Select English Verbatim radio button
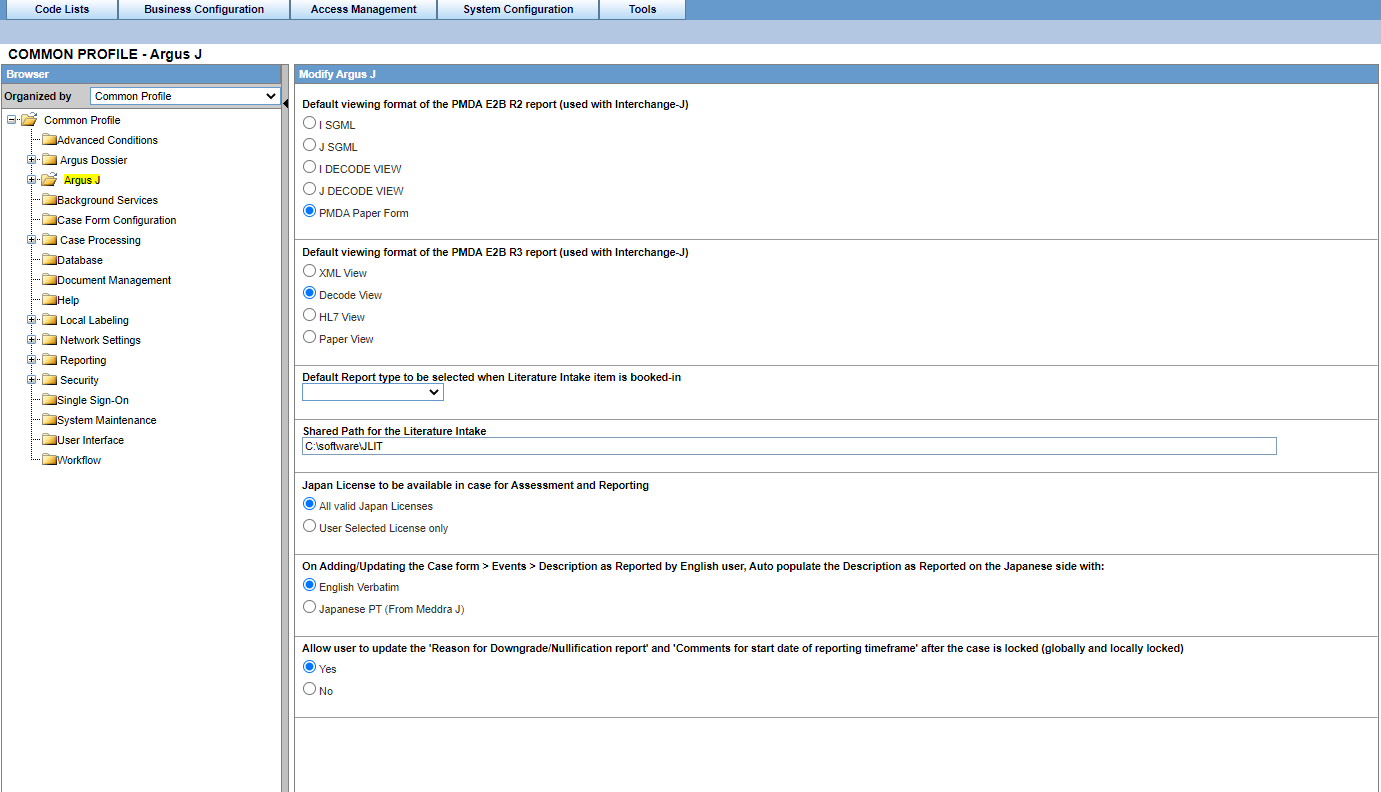 click(x=310, y=585)
